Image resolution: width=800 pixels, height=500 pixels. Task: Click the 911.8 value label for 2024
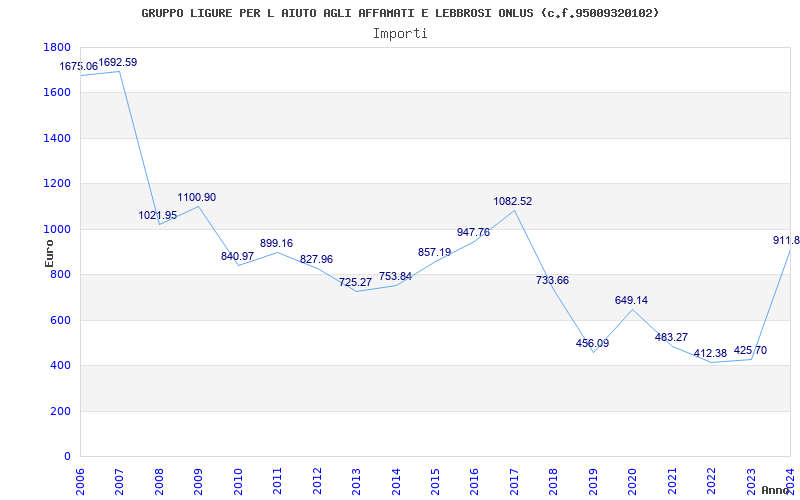(x=786, y=240)
